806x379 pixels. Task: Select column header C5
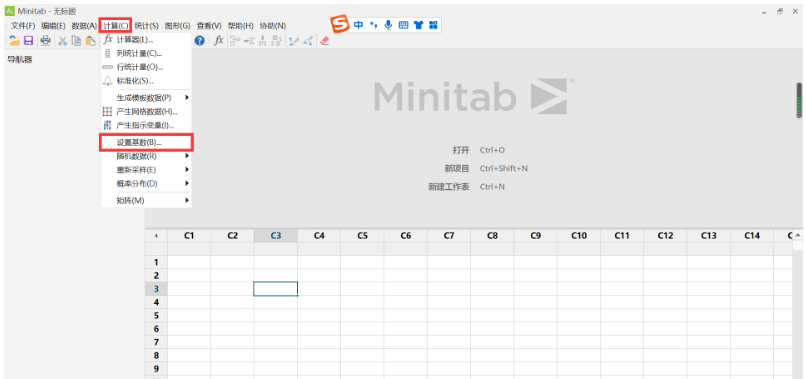click(362, 236)
